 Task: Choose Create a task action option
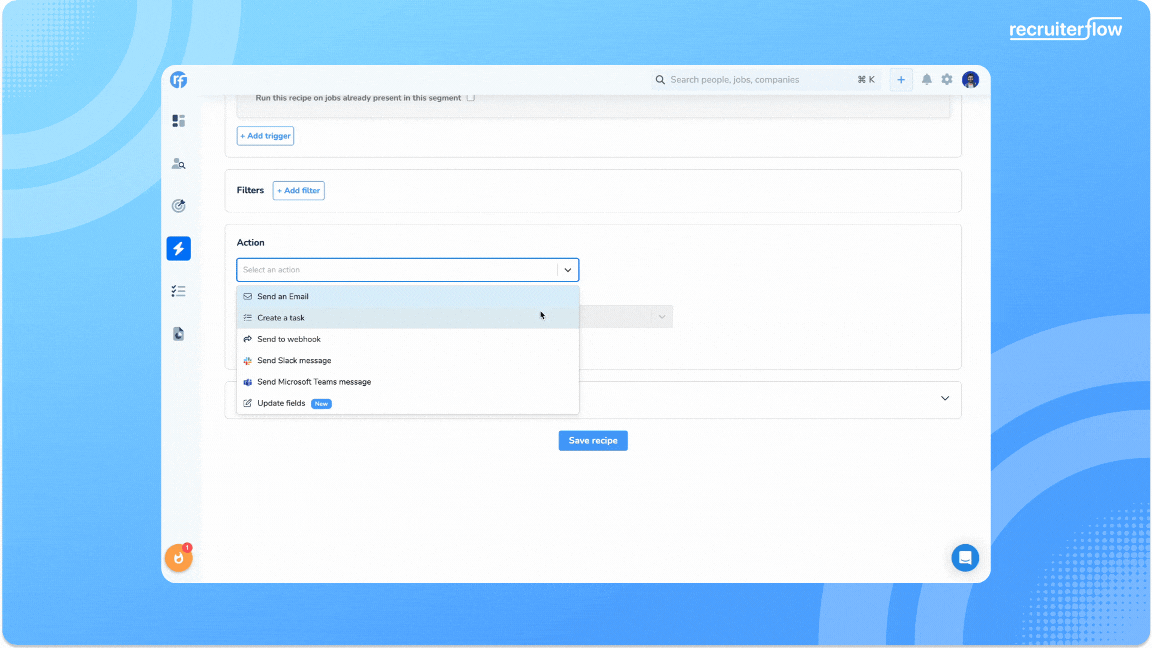[x=281, y=318]
